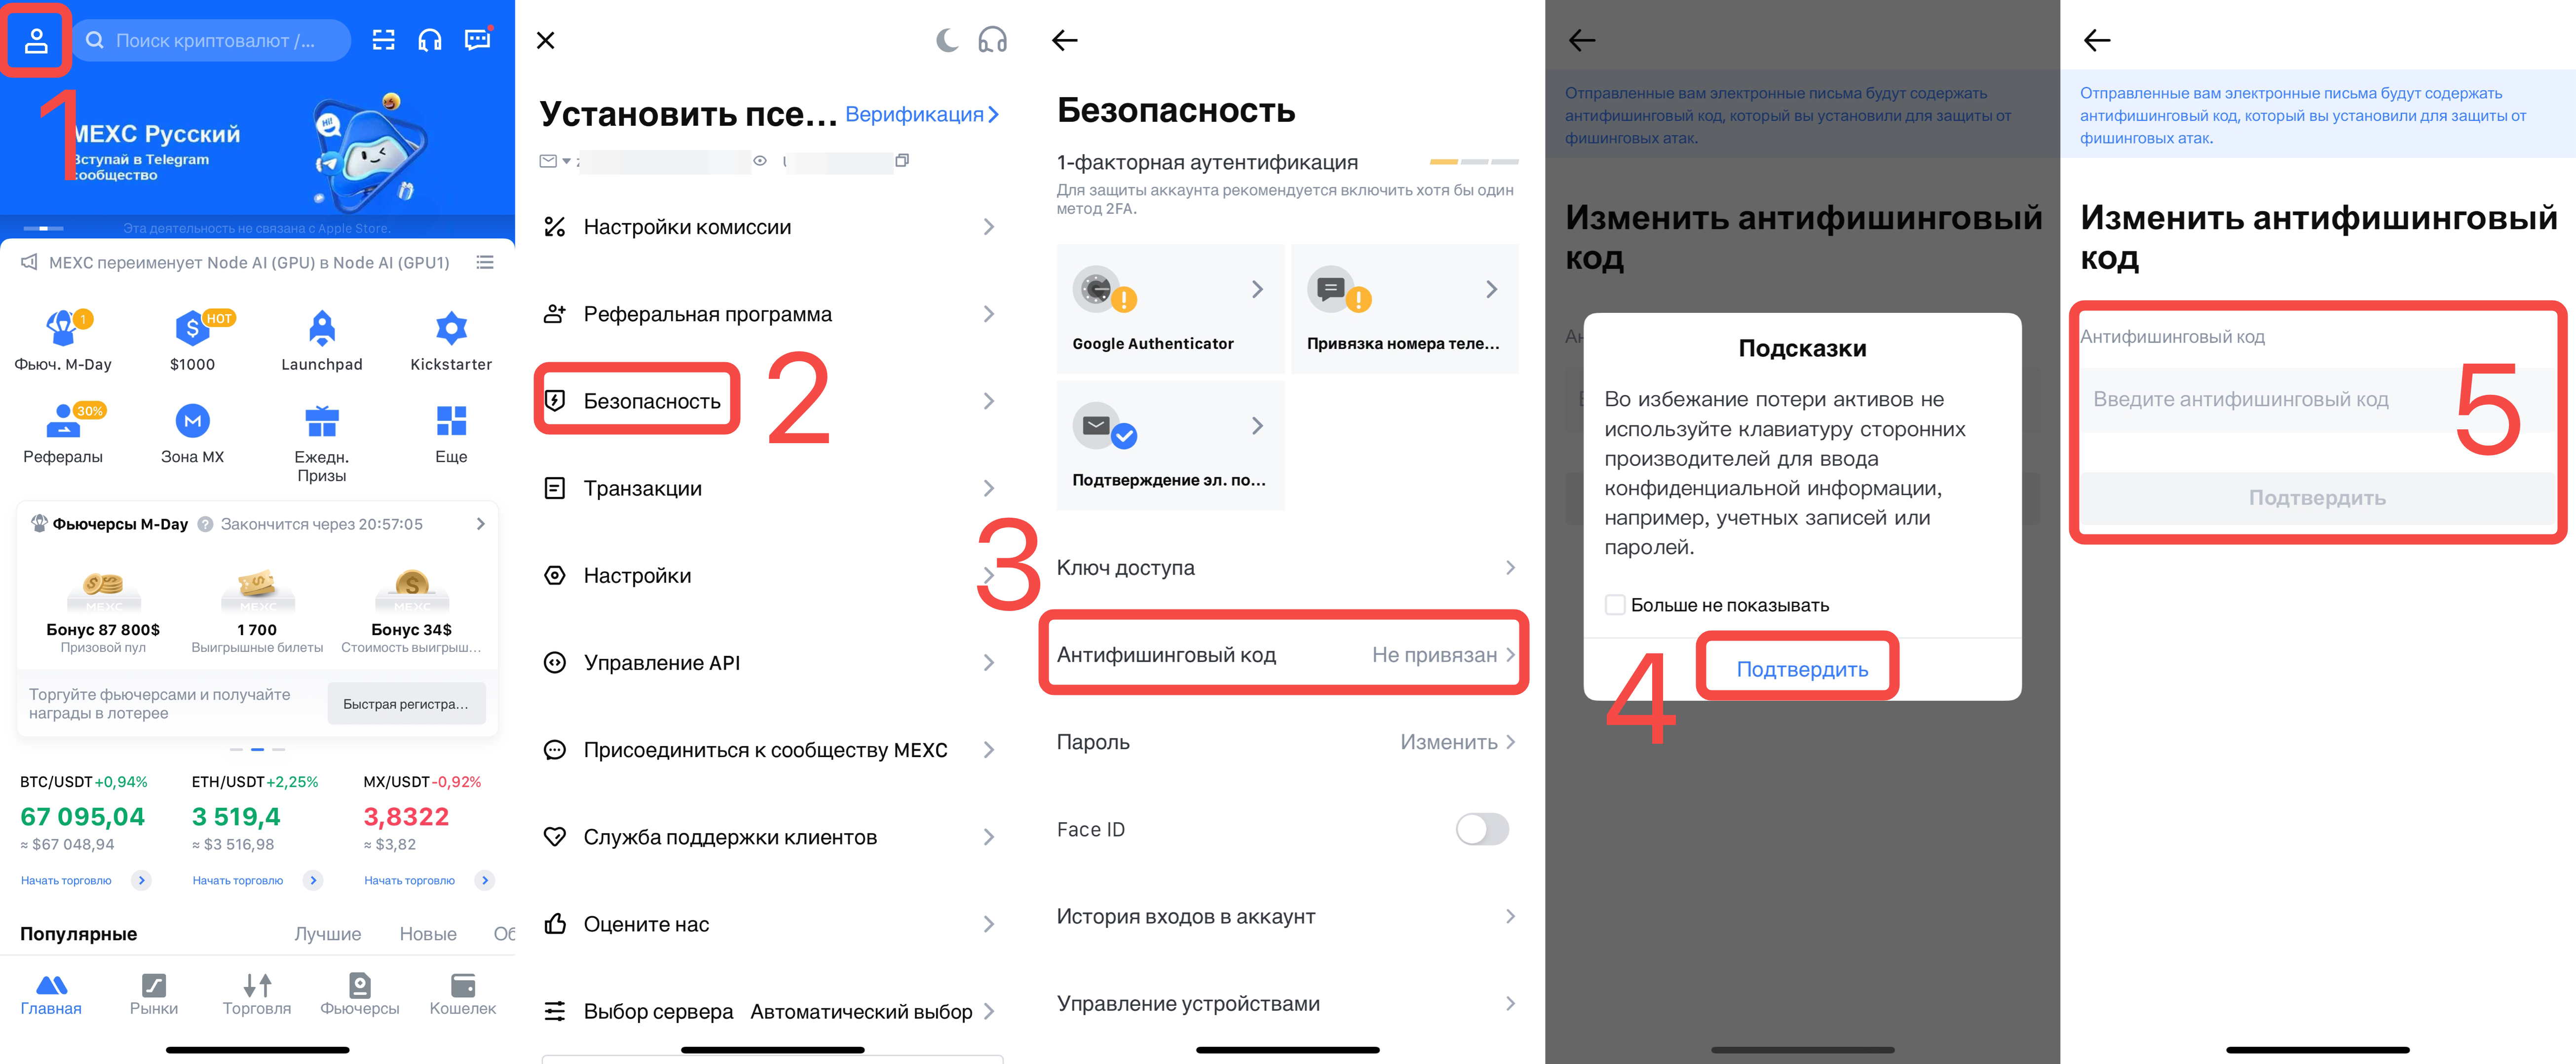Open the Зона MX icon
The image size is (2576, 1064).
click(192, 421)
